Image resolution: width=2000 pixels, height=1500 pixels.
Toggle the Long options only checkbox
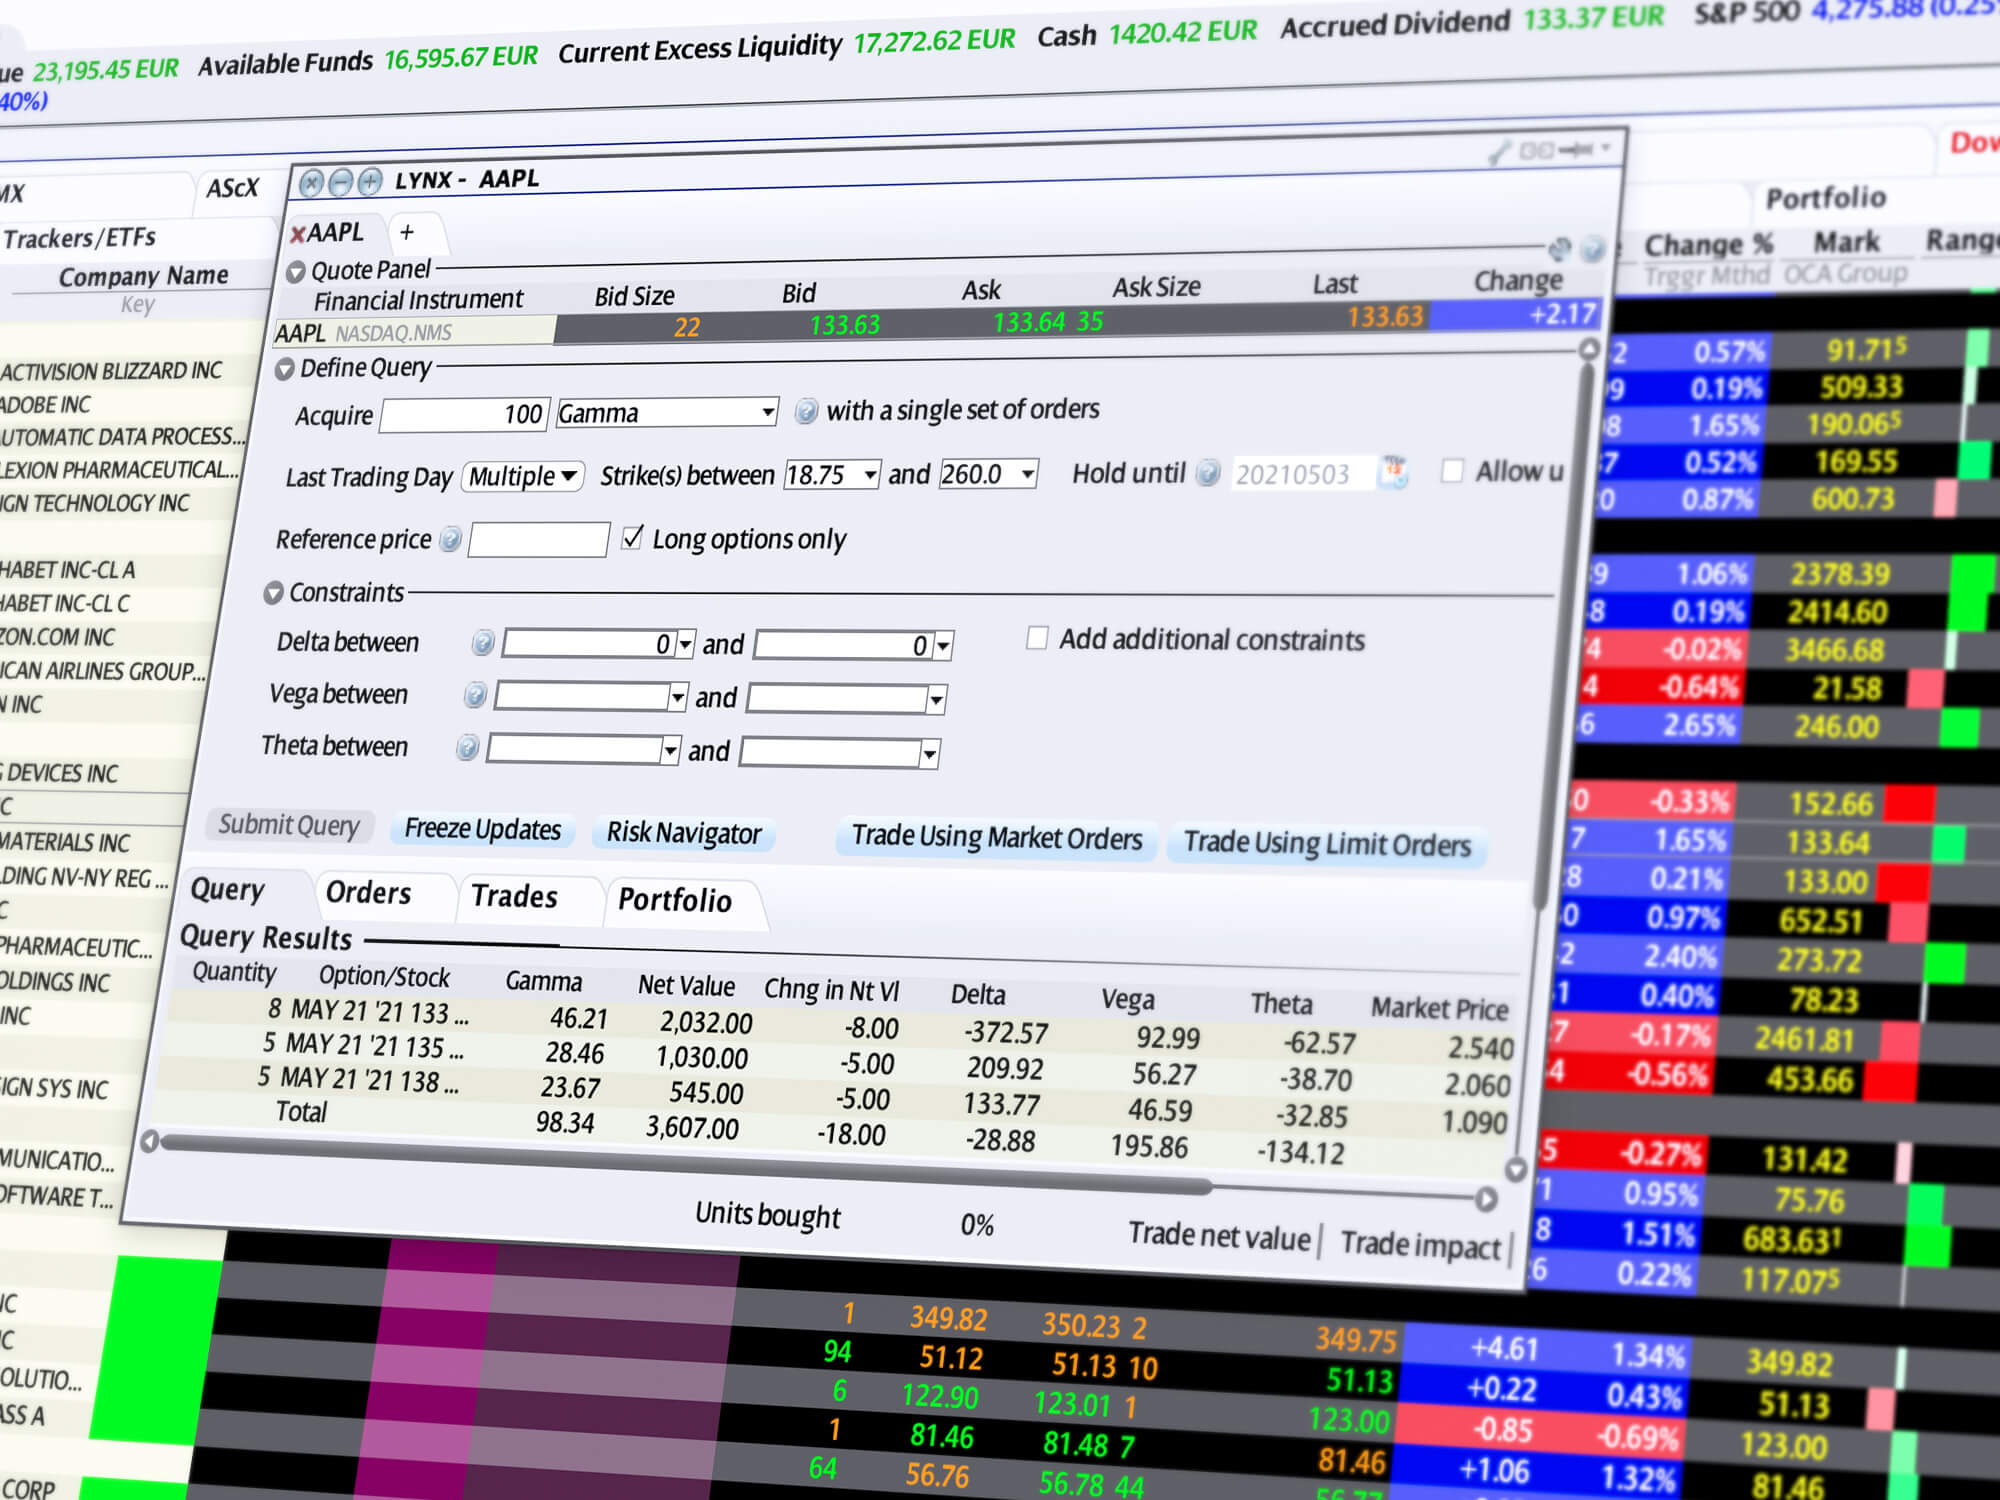click(x=632, y=537)
